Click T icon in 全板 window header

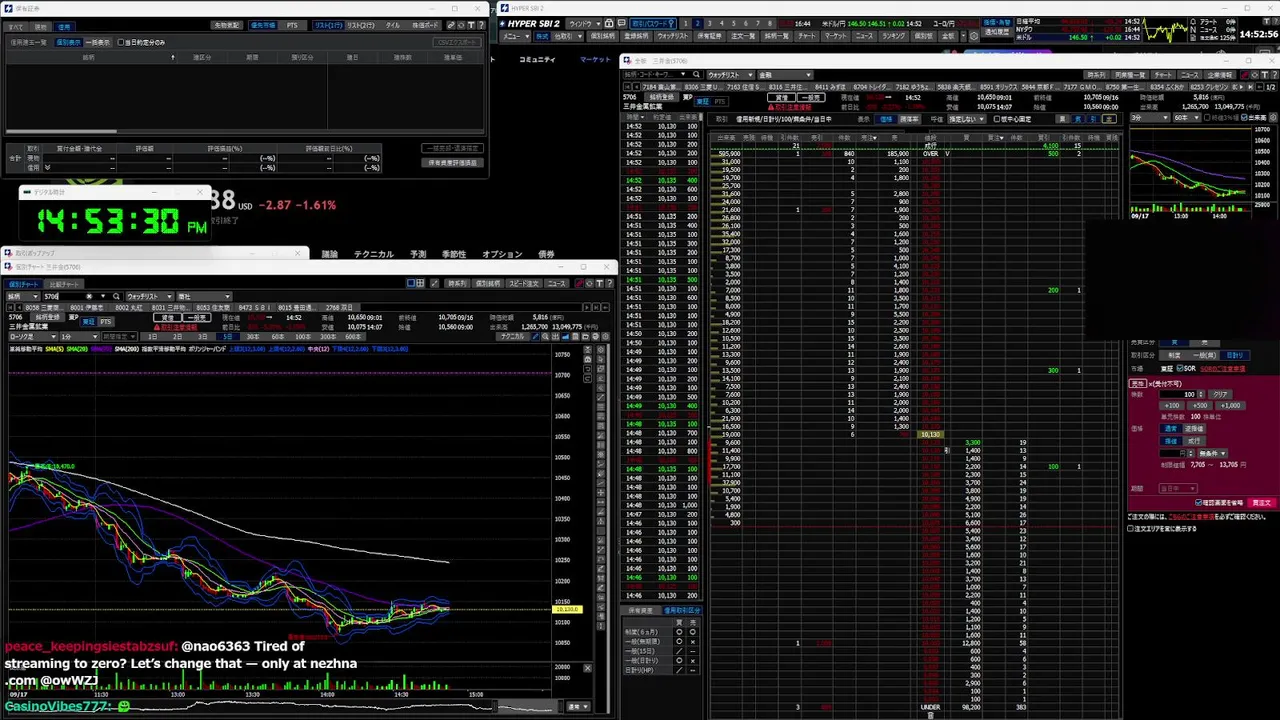[x=1263, y=74]
